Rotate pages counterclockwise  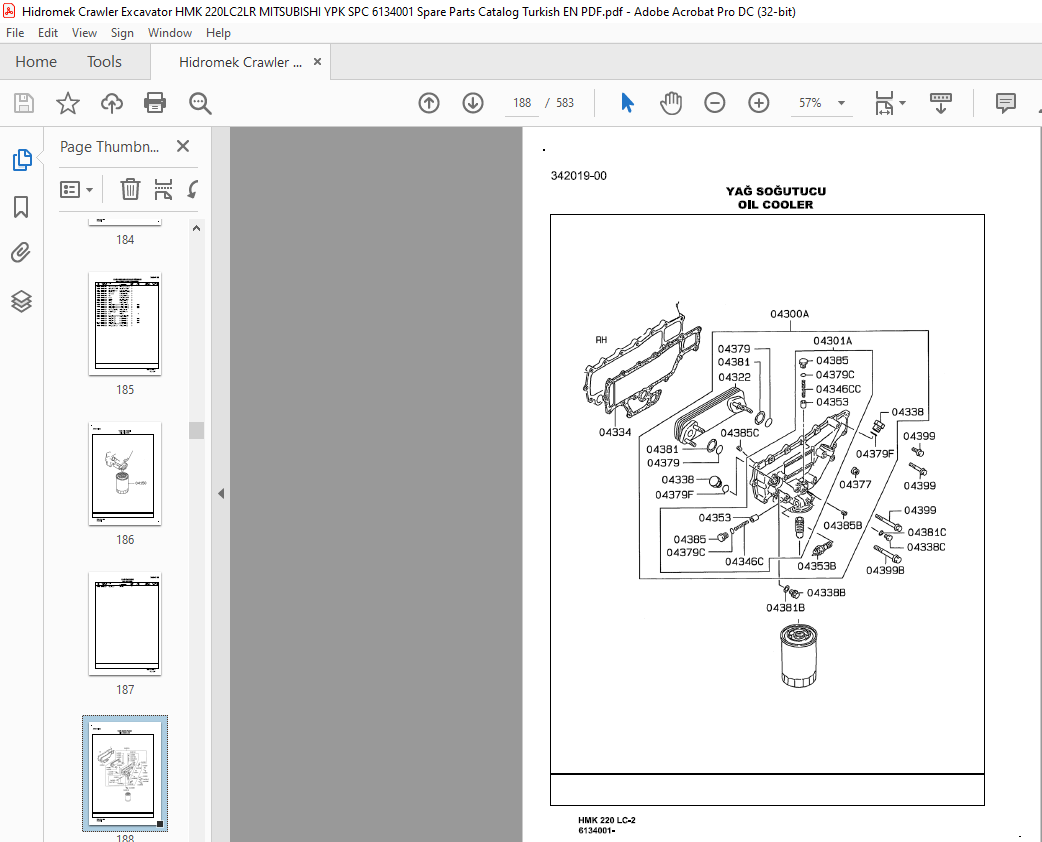click(193, 189)
